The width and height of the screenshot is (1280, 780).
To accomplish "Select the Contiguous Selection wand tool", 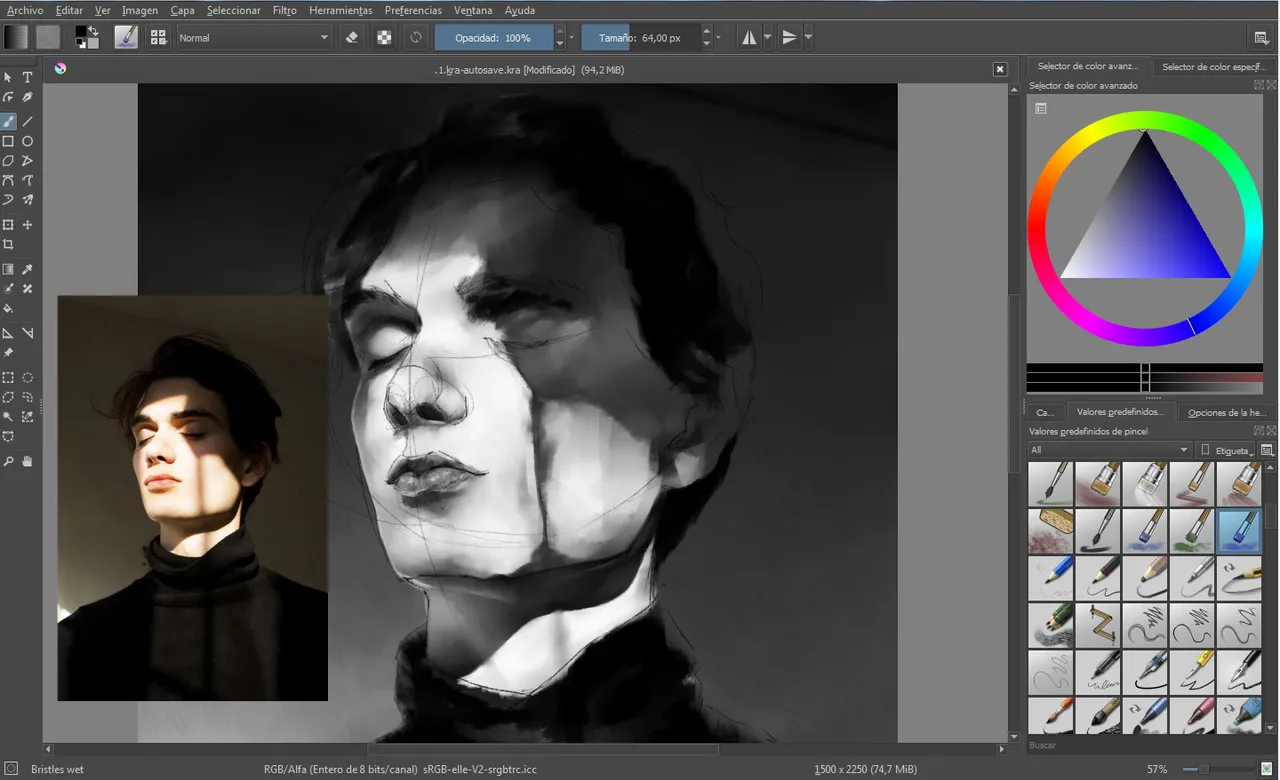I will [8, 417].
